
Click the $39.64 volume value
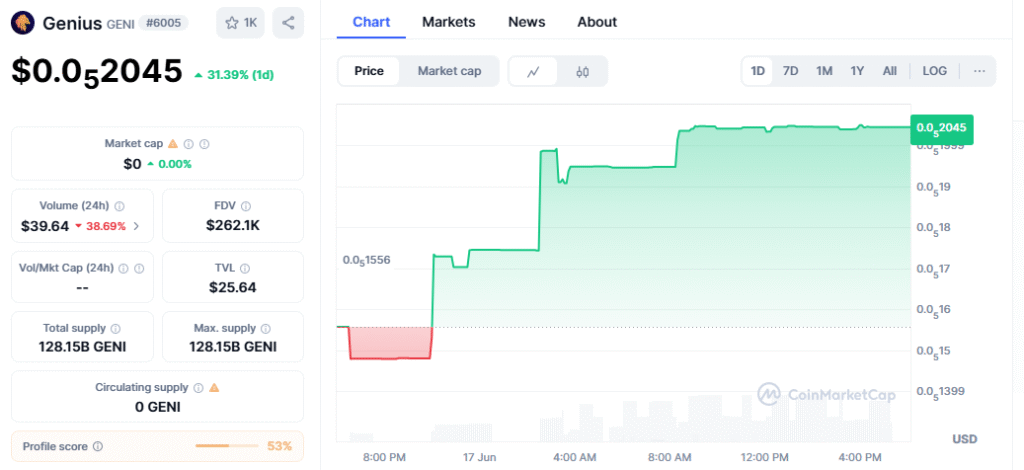[45, 227]
